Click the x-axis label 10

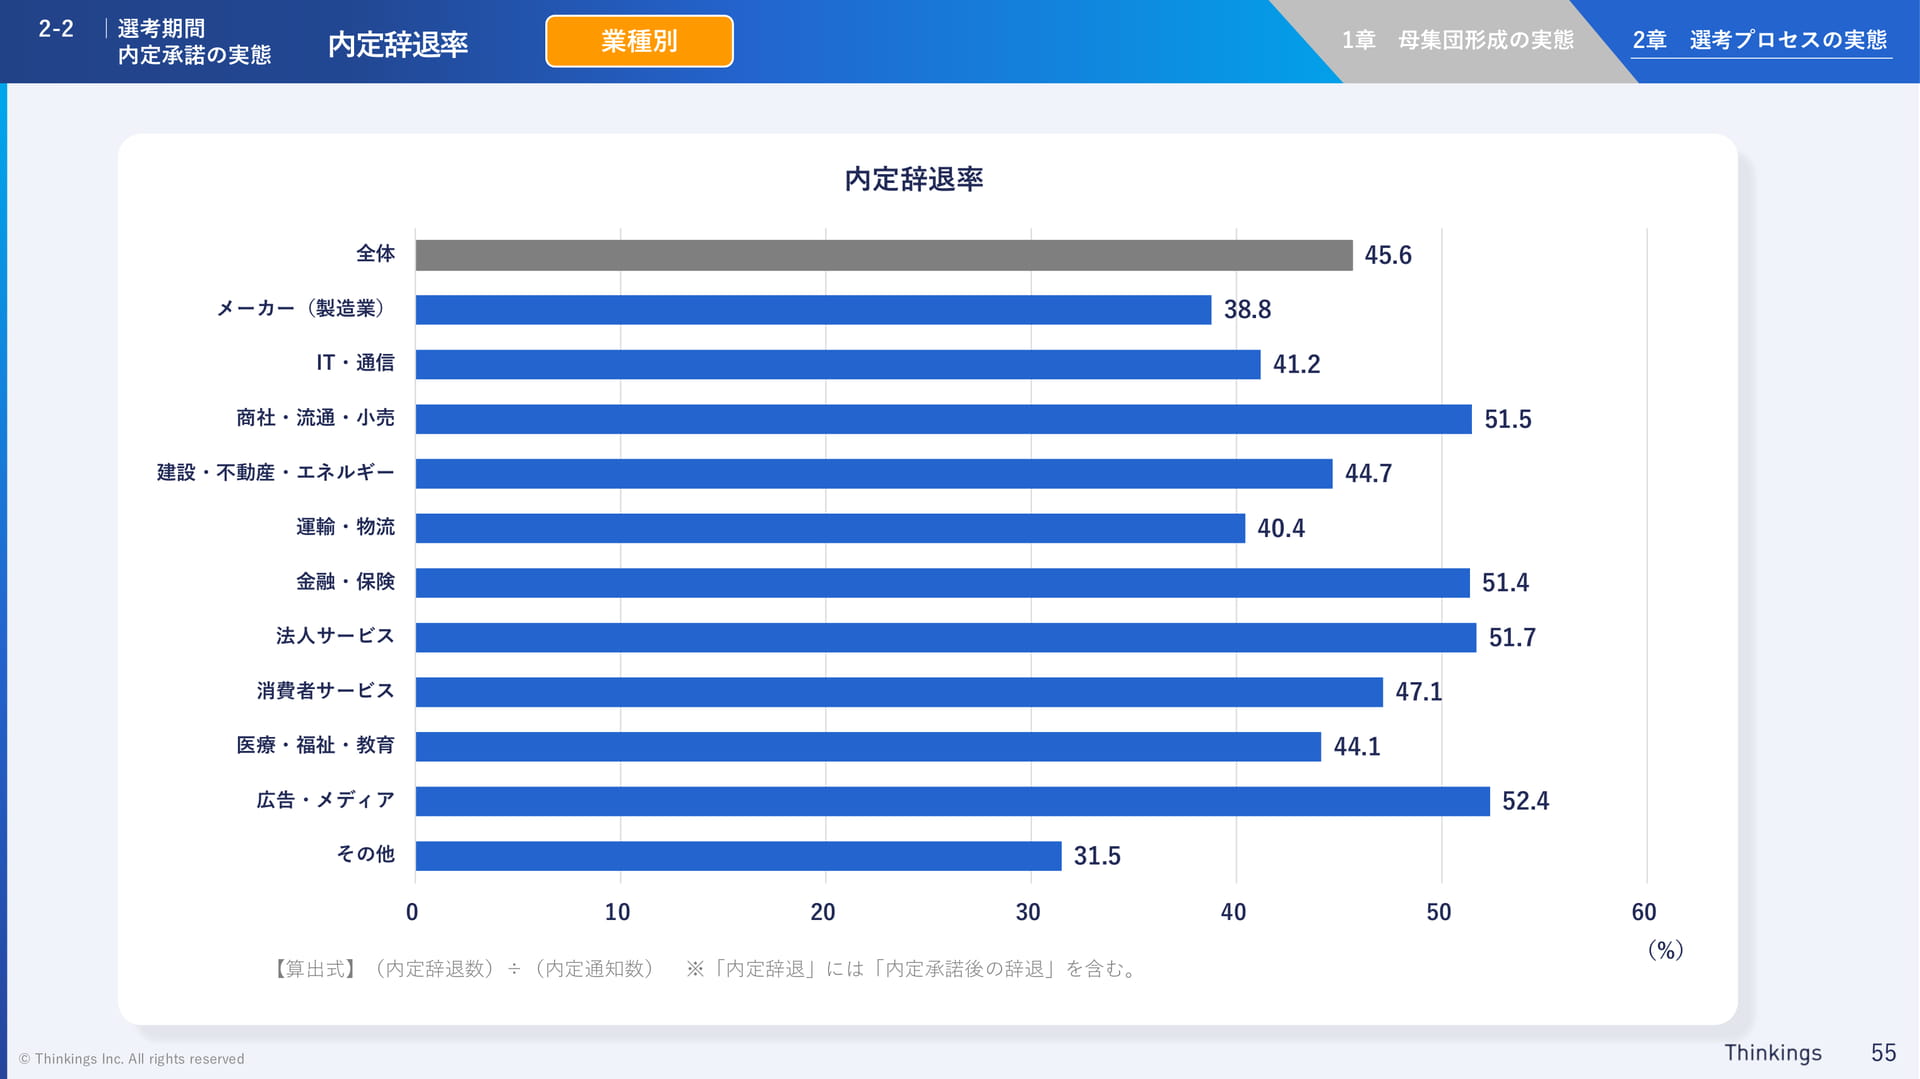pos(618,912)
